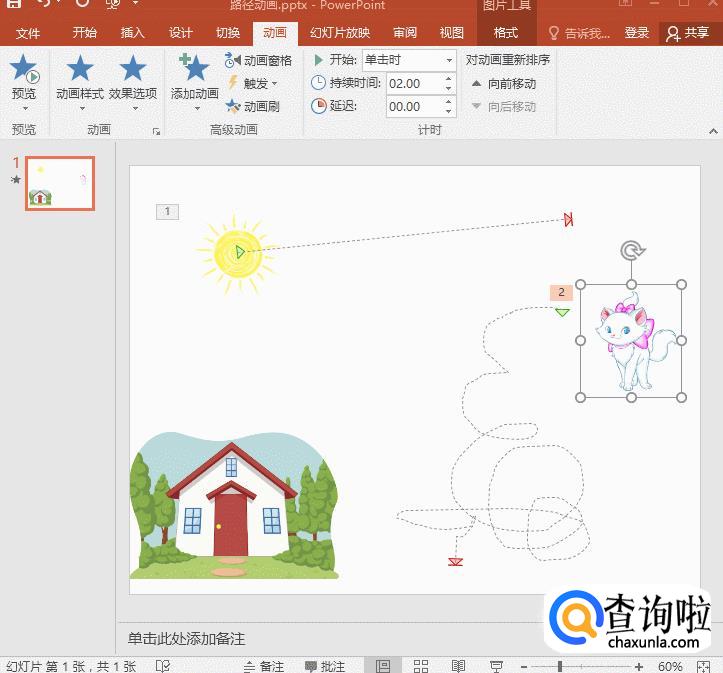Open the 幻灯片放映 tab

[x=339, y=33]
